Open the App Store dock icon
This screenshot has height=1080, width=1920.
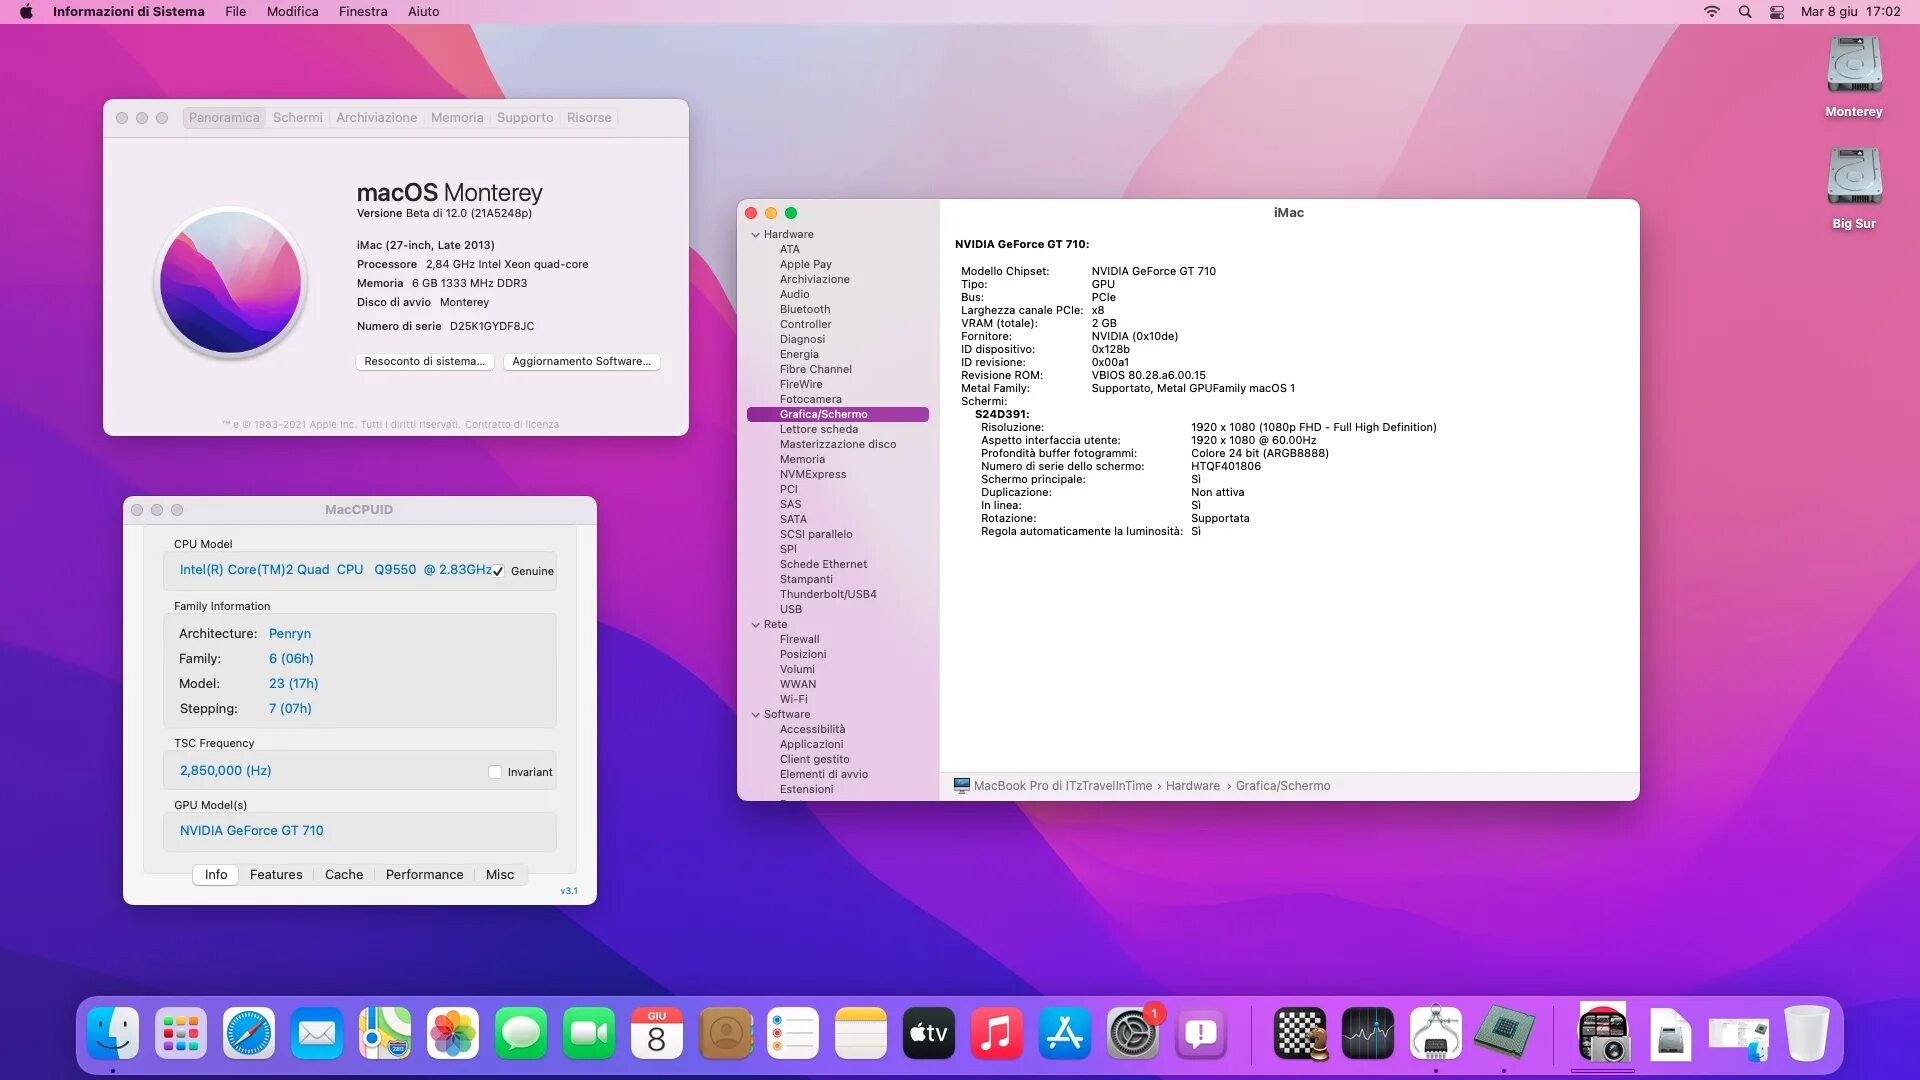pyautogui.click(x=1064, y=1033)
